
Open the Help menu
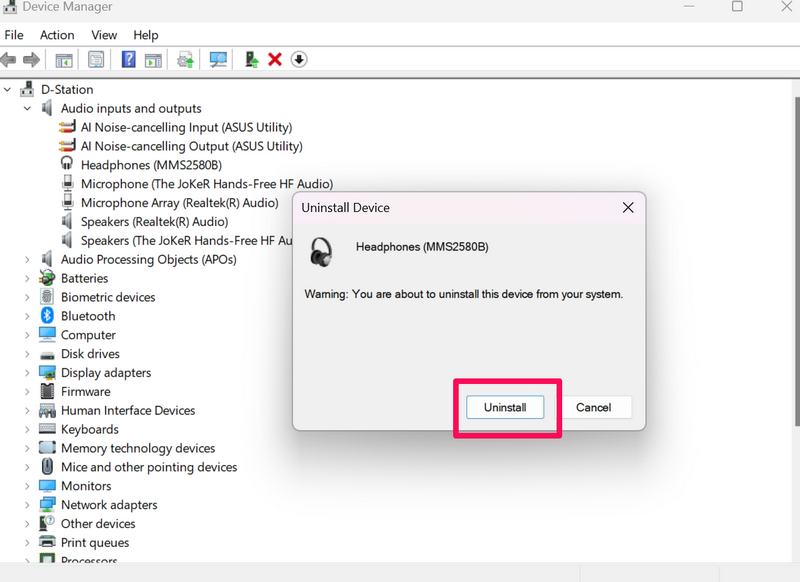[146, 35]
